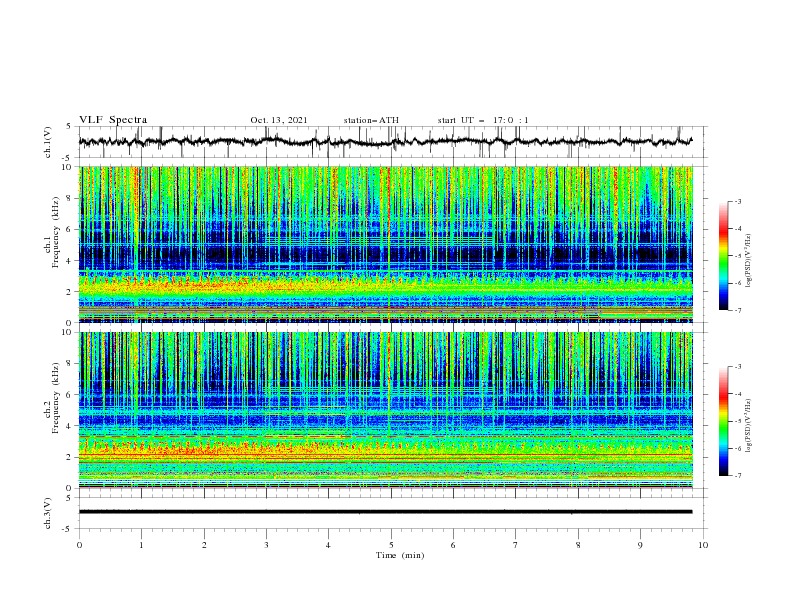Image resolution: width=792 pixels, height=612 pixels.
Task: Click inside the ch.2 spectrogram panel
Action: [x=385, y=410]
